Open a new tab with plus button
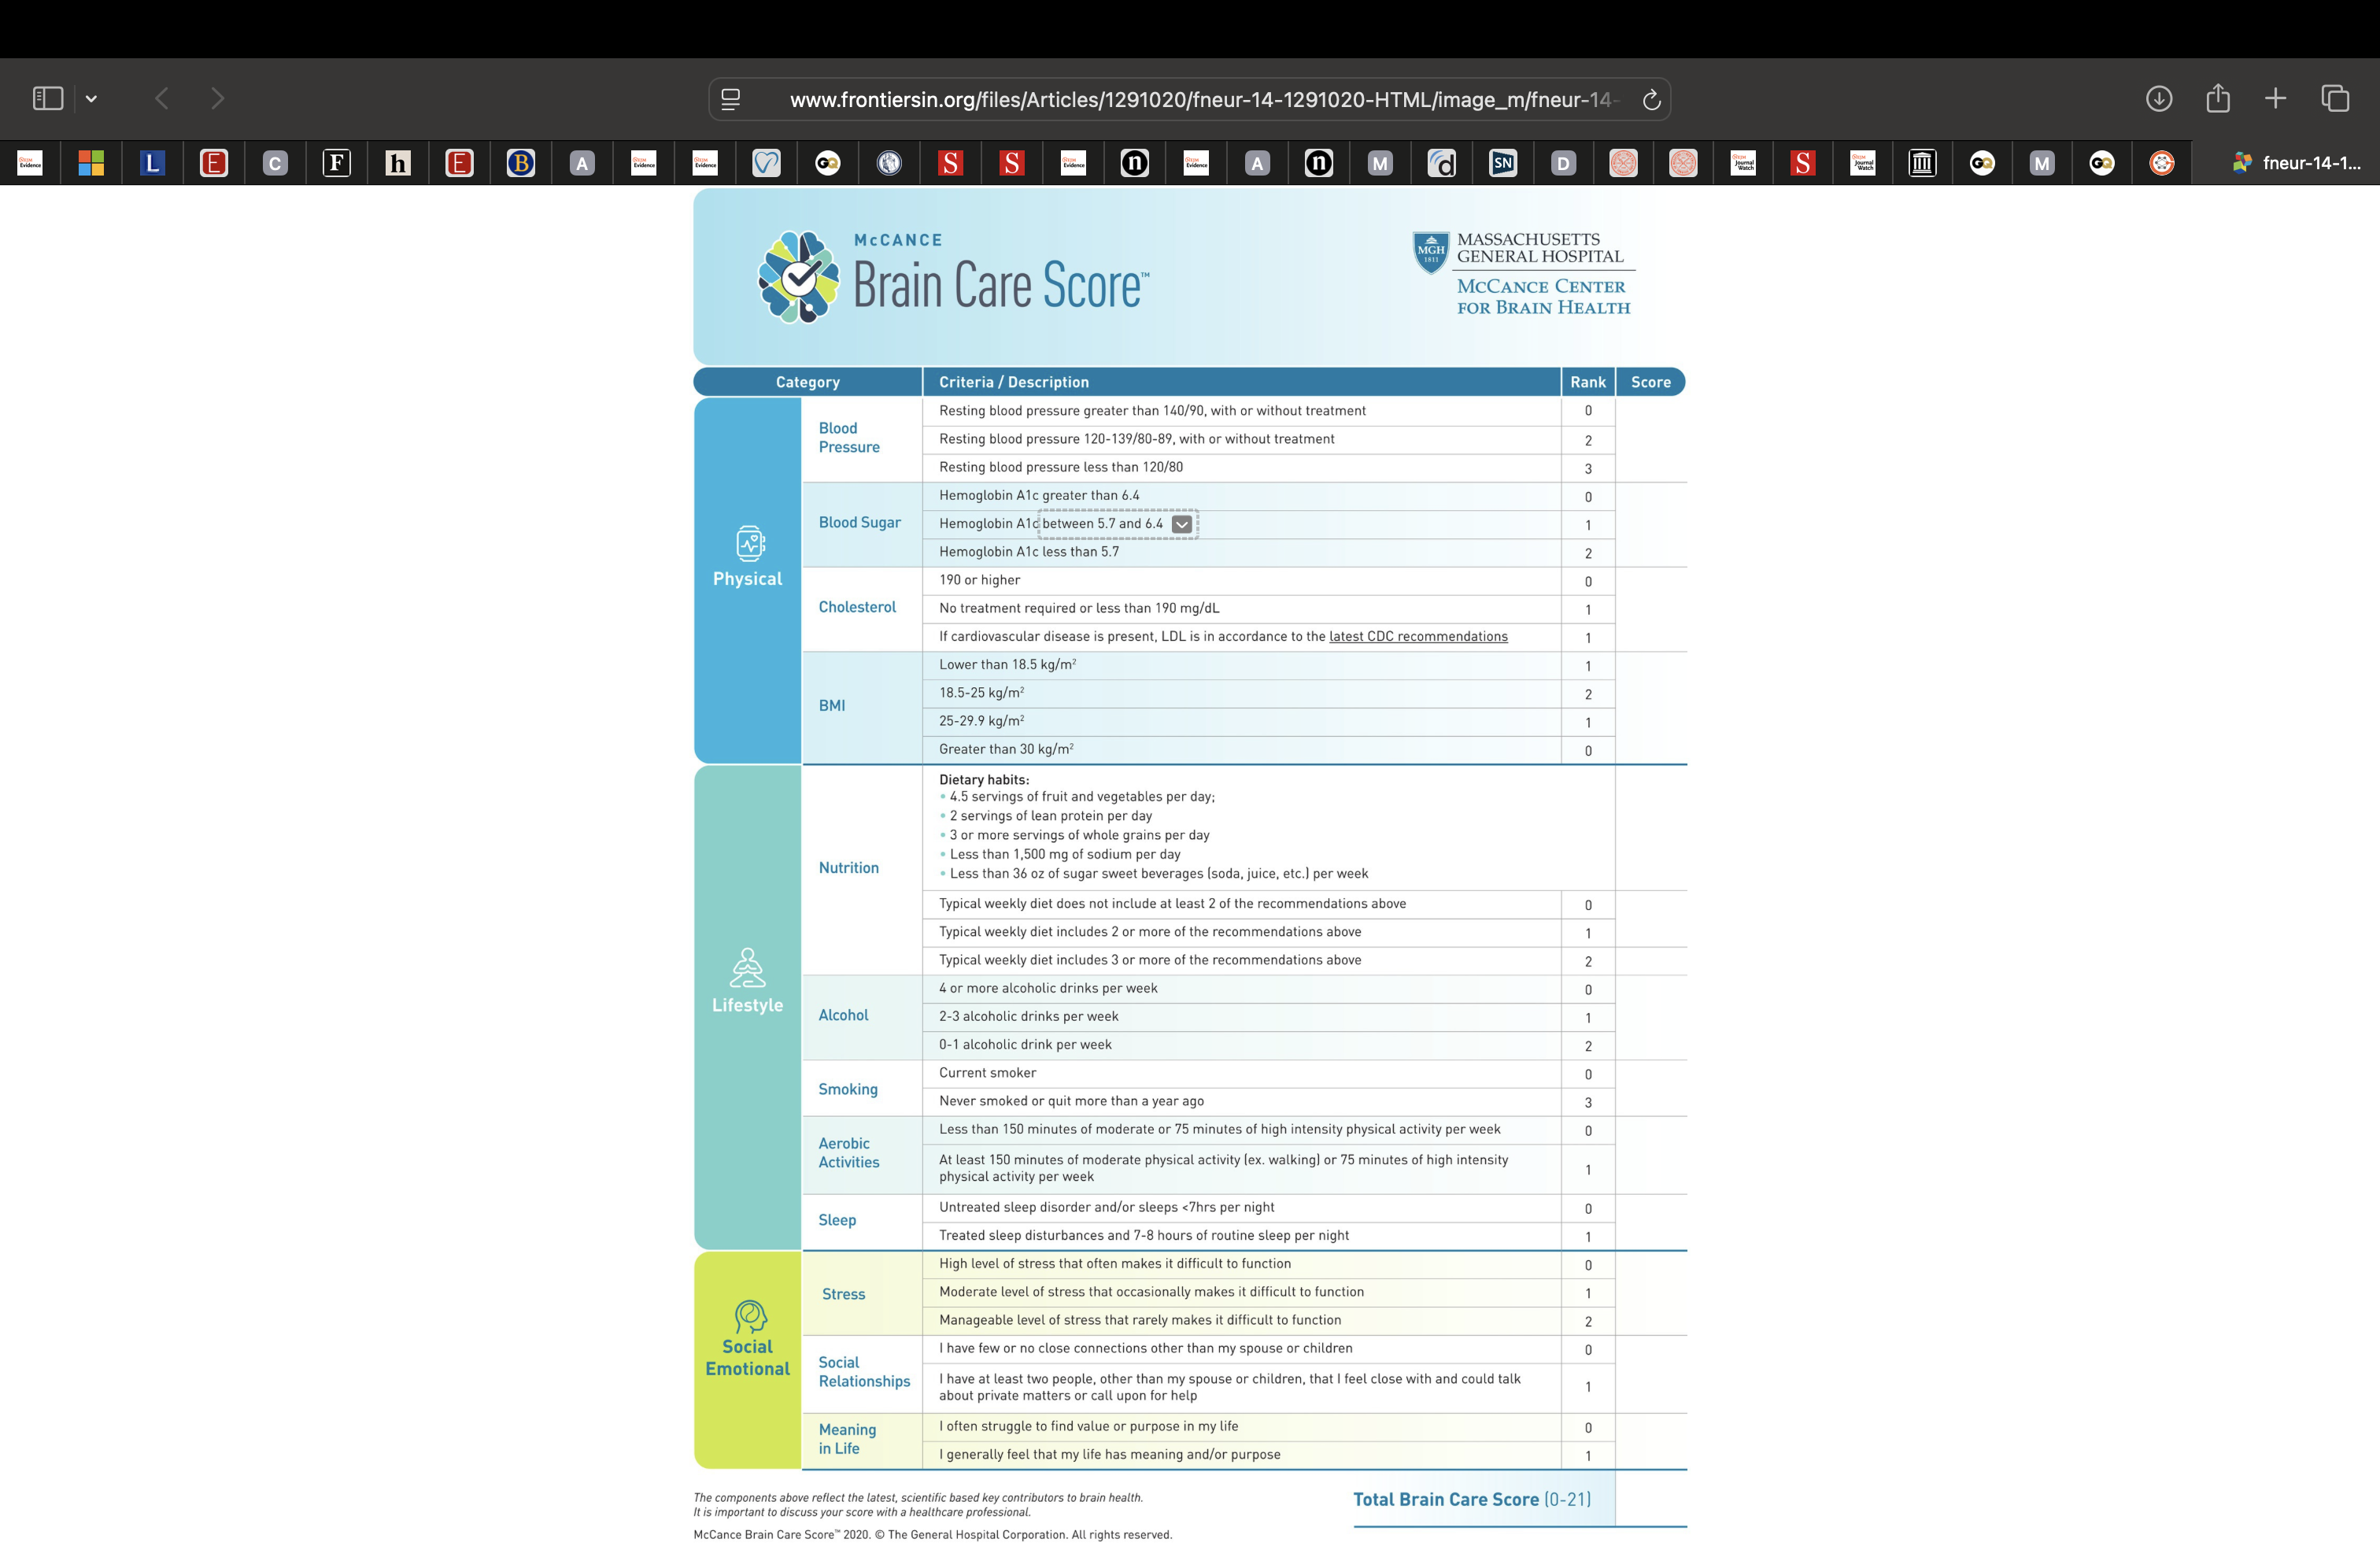This screenshot has width=2380, height=1546. tap(2275, 98)
